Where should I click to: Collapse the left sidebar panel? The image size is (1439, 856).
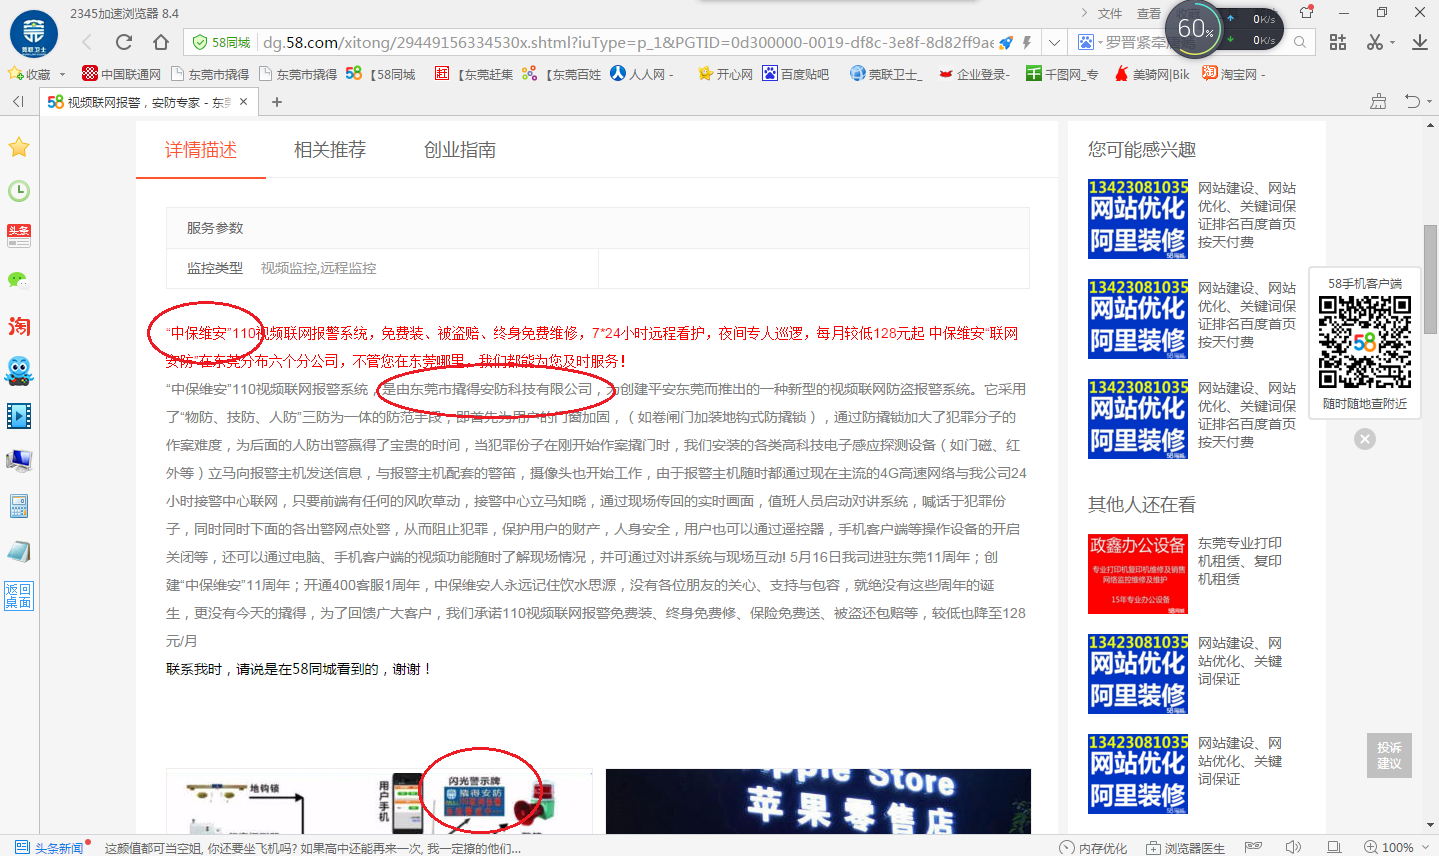click(x=18, y=102)
